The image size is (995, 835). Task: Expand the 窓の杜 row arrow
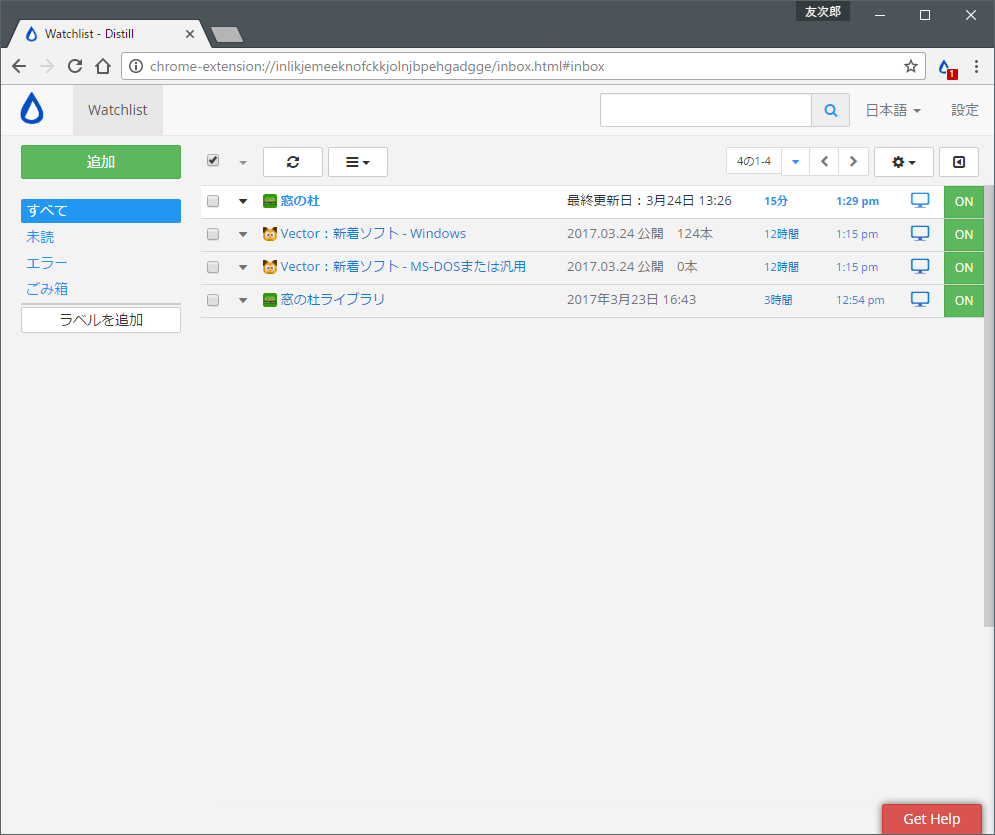243,201
